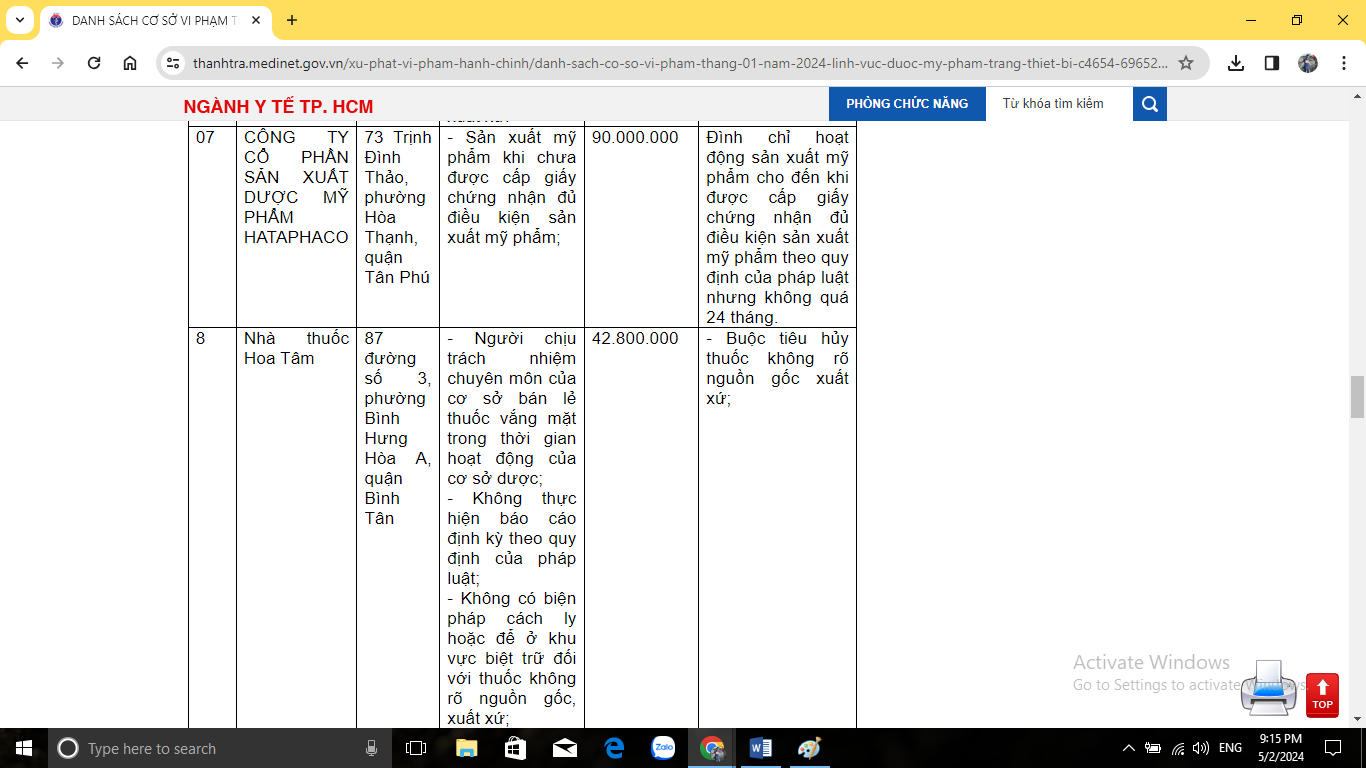
Task: Focus the Từ khóa tìm kiếm search field
Action: click(1059, 104)
